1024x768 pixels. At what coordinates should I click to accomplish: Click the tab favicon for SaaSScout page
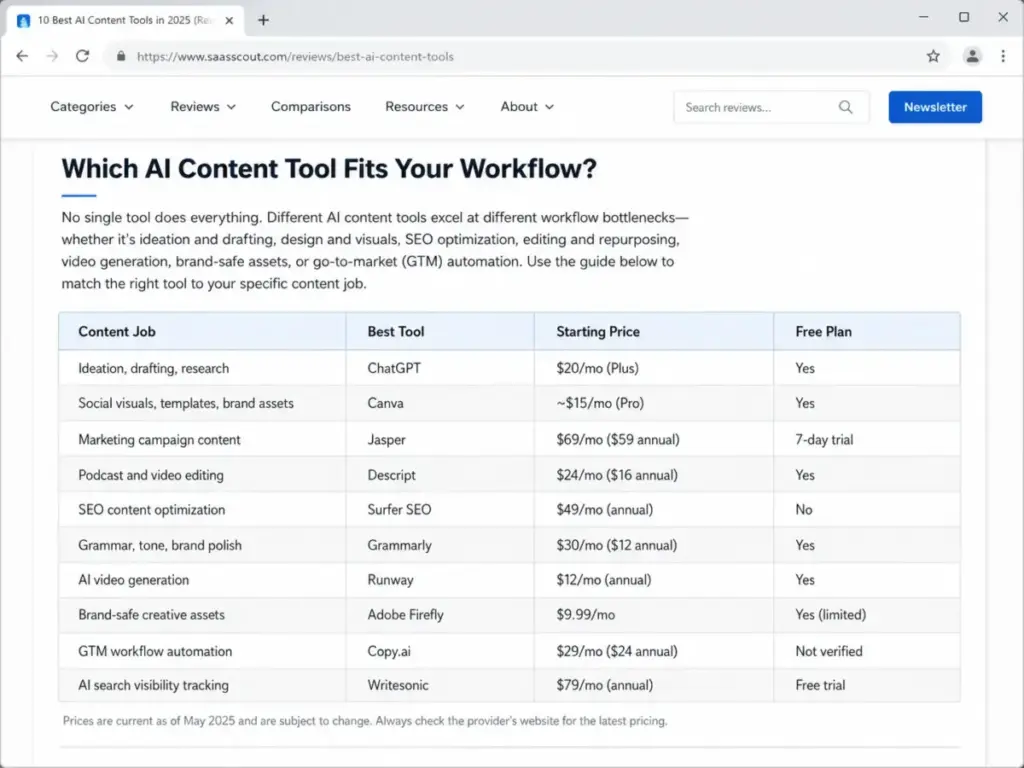(x=24, y=21)
